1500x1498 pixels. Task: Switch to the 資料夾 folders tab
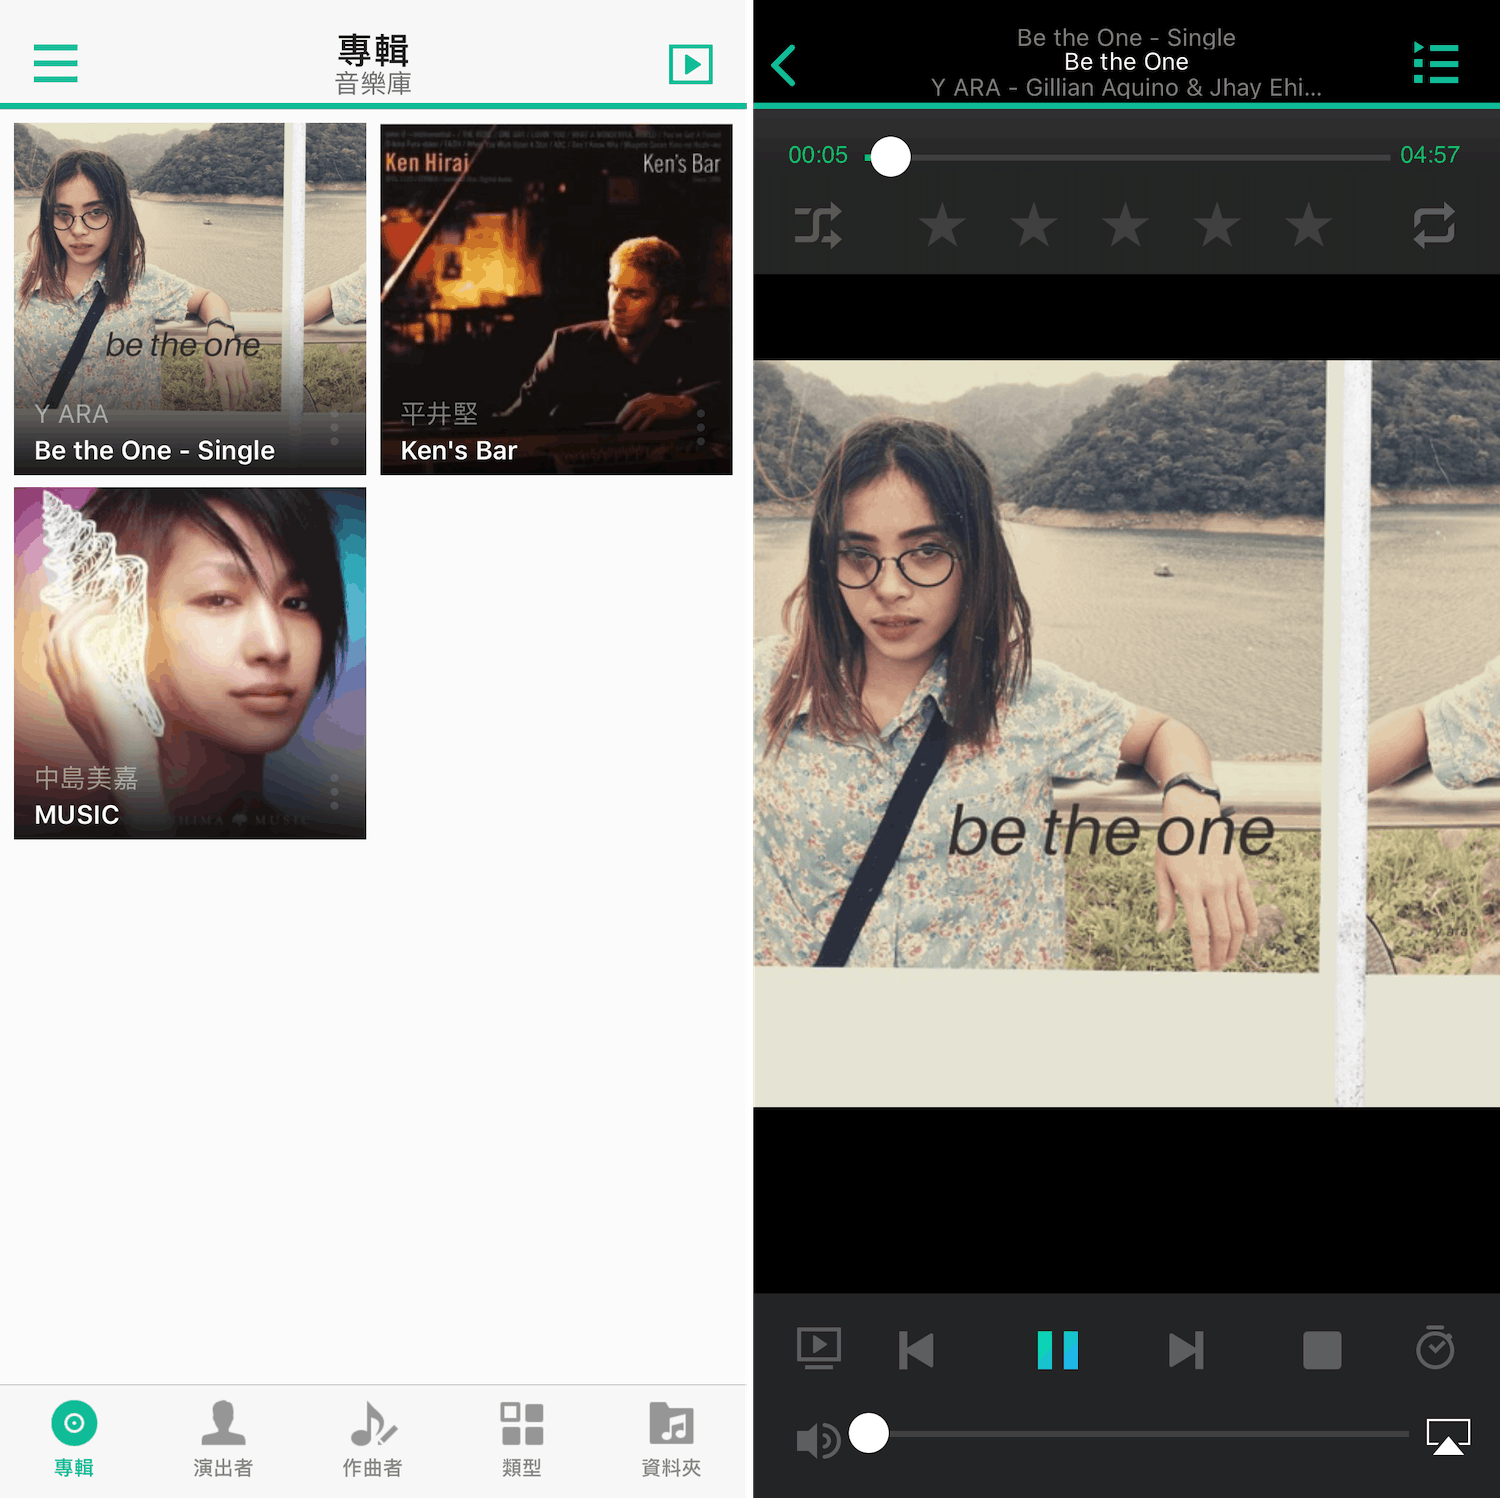coord(671,1439)
